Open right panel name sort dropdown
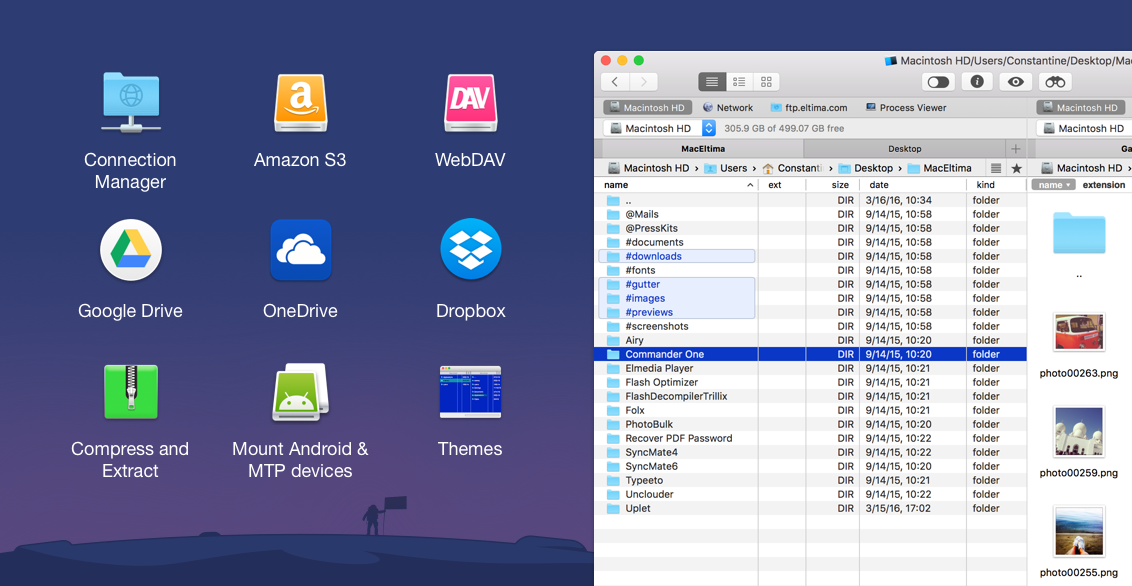Screen dimensions: 1132x586 1053,185
